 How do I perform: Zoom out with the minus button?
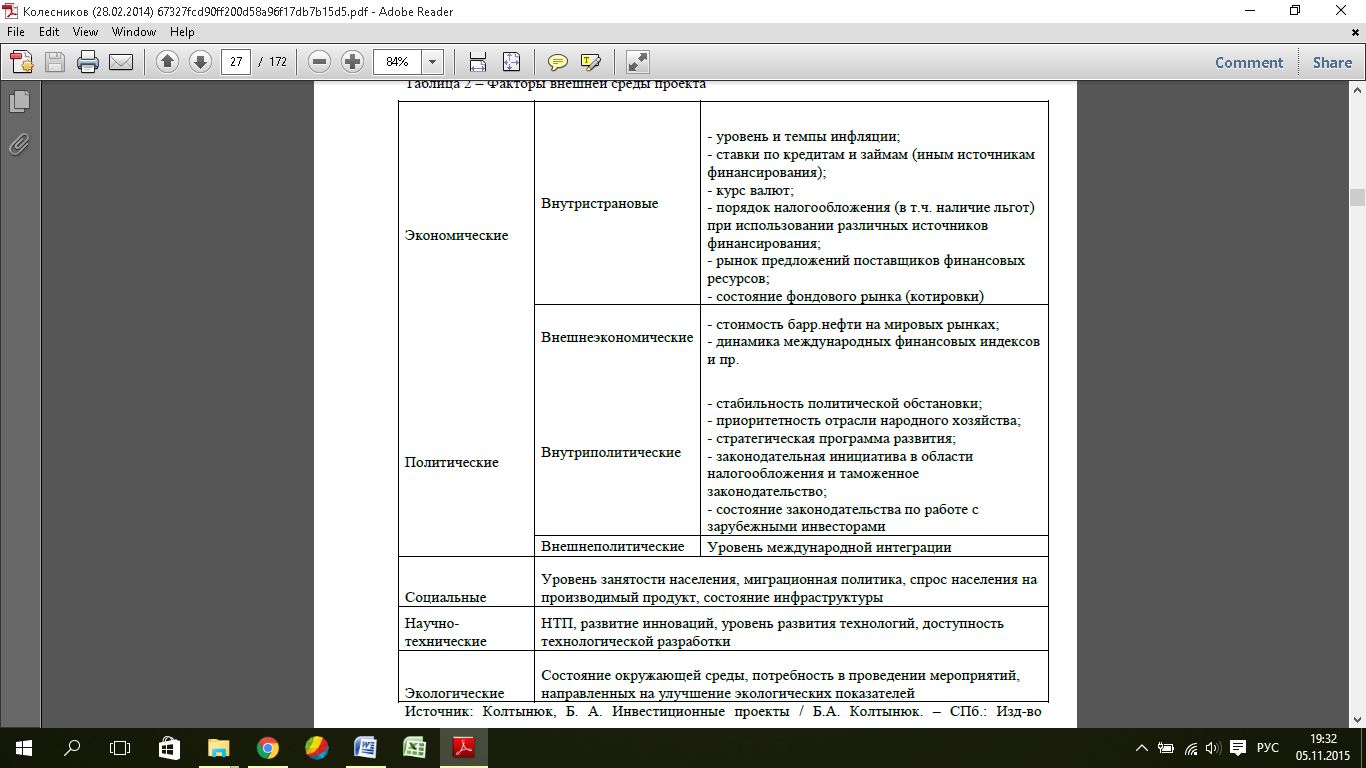320,62
